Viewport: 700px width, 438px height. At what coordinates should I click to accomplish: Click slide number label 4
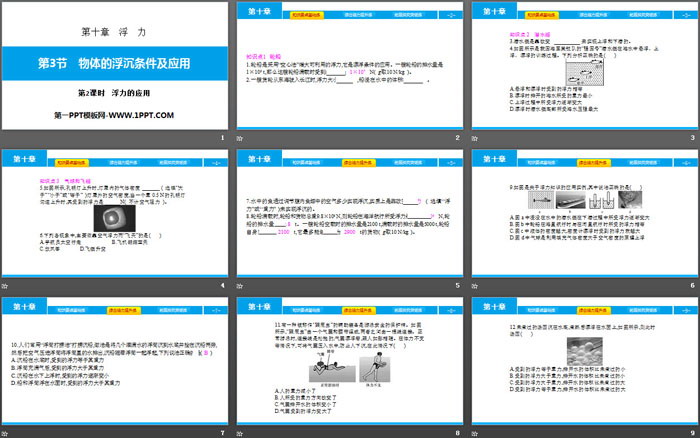(222, 285)
